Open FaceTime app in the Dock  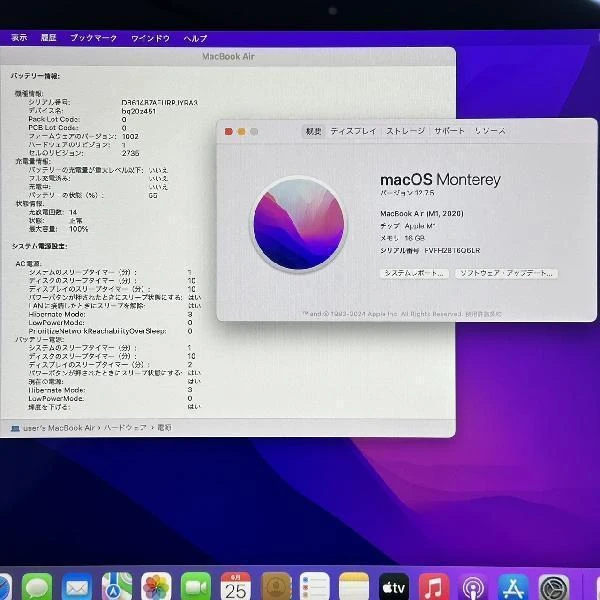(196, 587)
